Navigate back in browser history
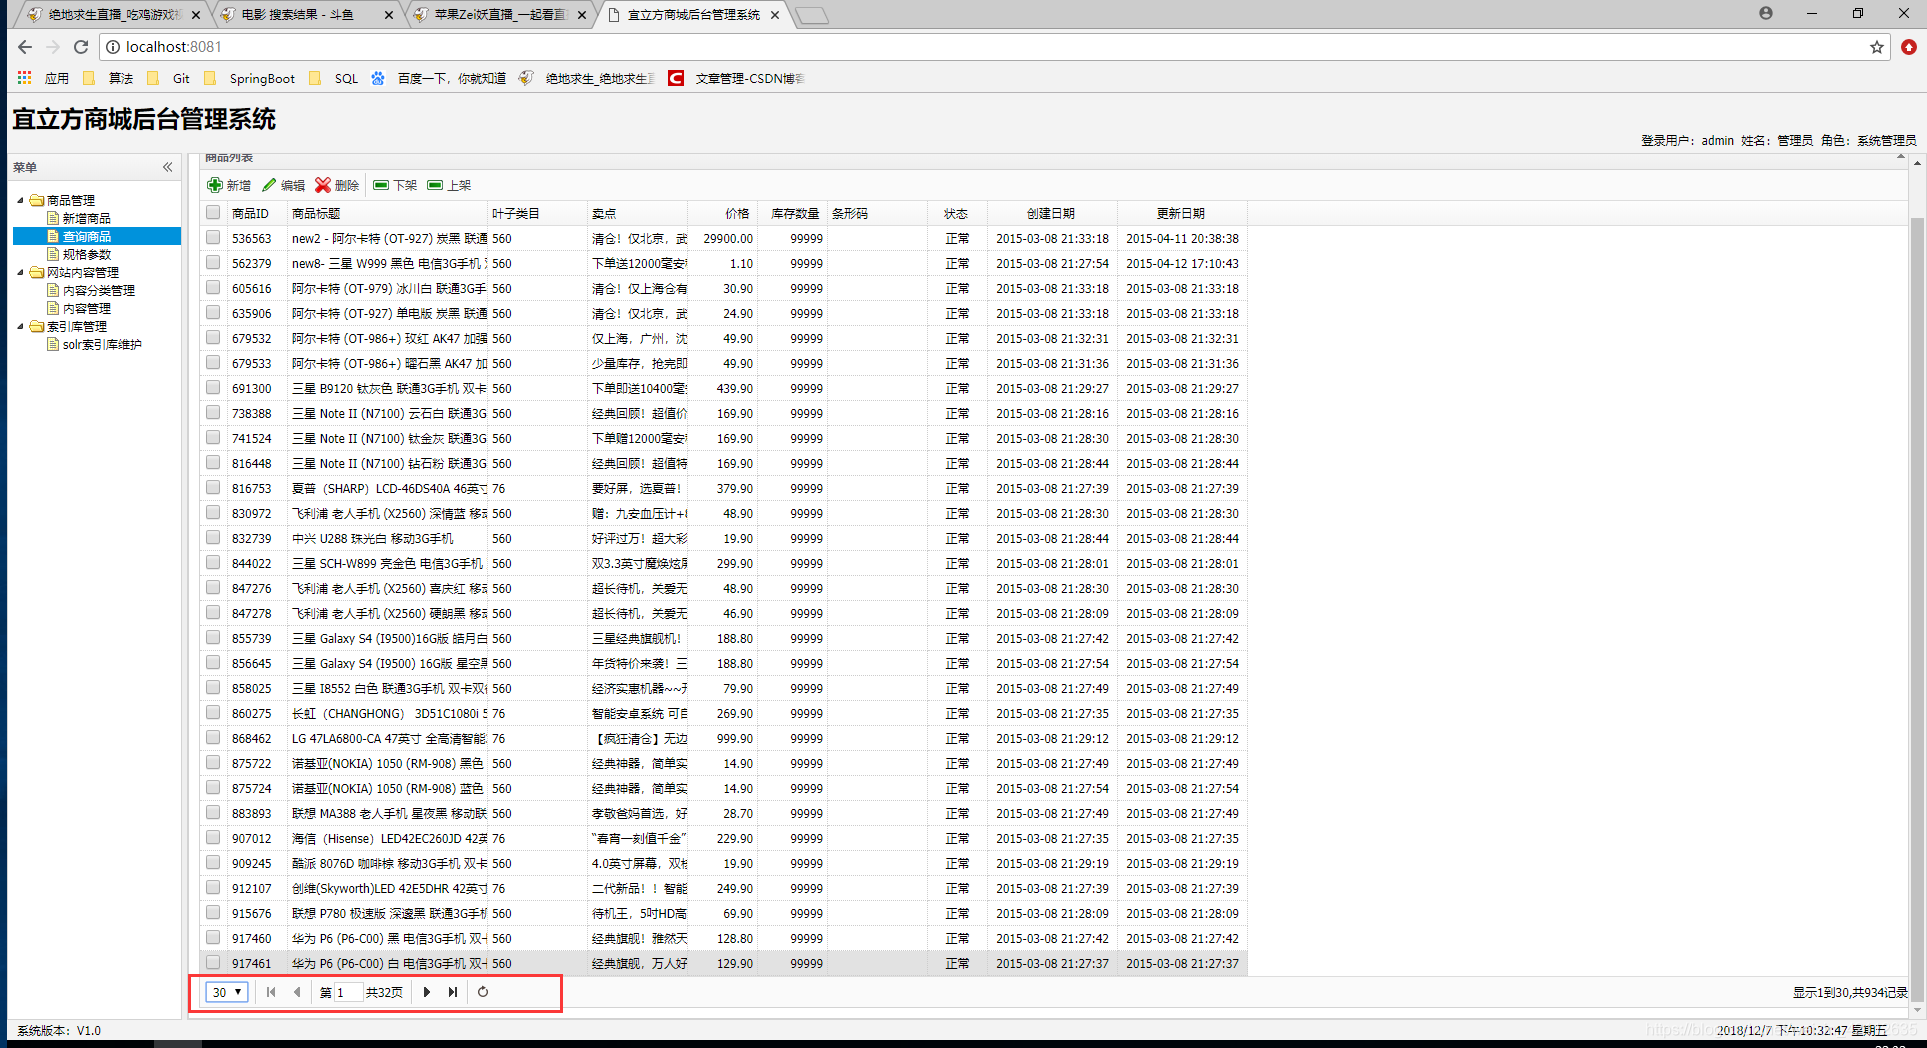The image size is (1927, 1048). pos(25,47)
